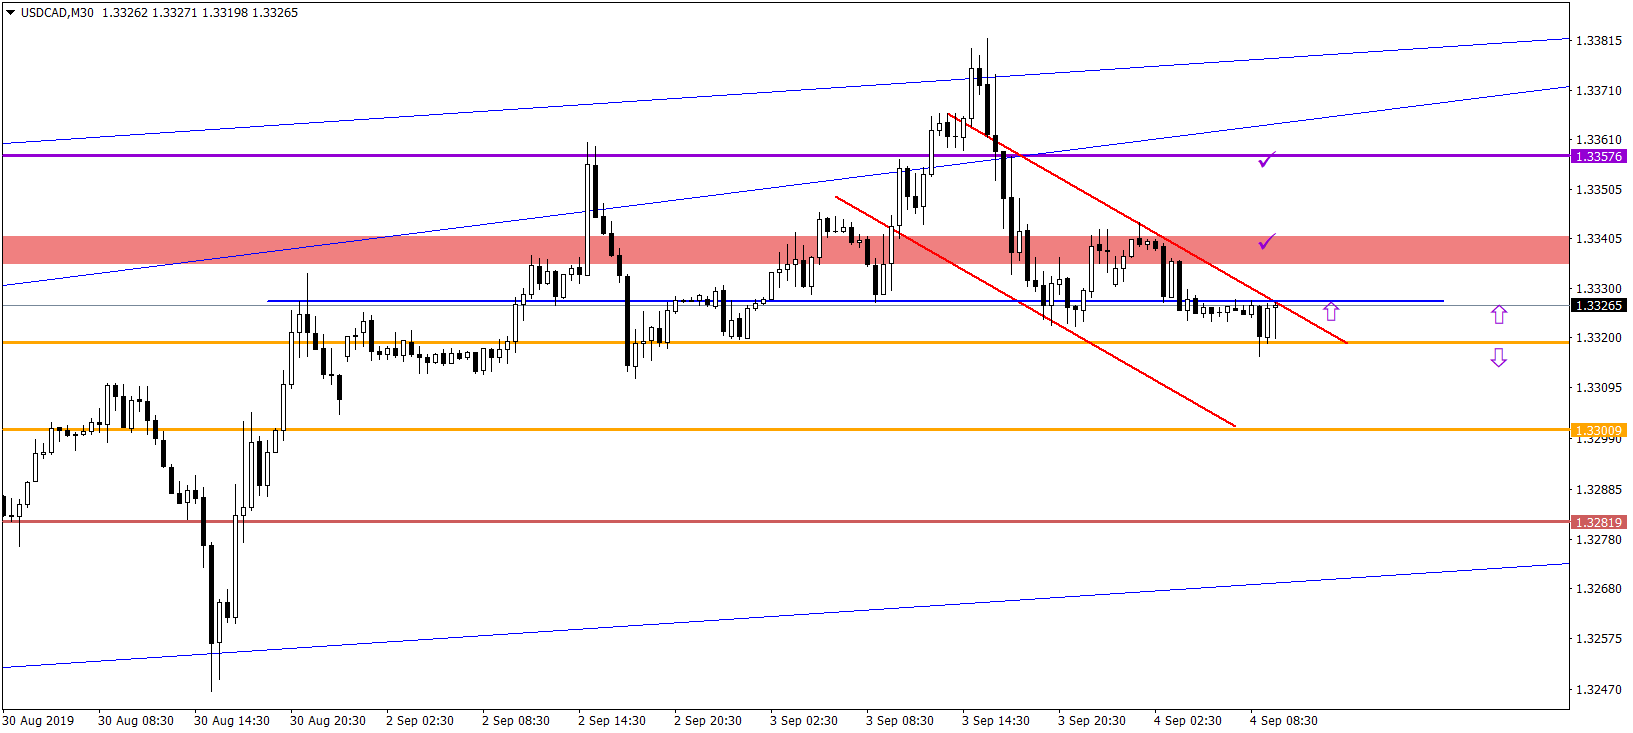The image size is (1633, 733).
Task: Click the red 1.32819 price label
Action: click(1599, 522)
